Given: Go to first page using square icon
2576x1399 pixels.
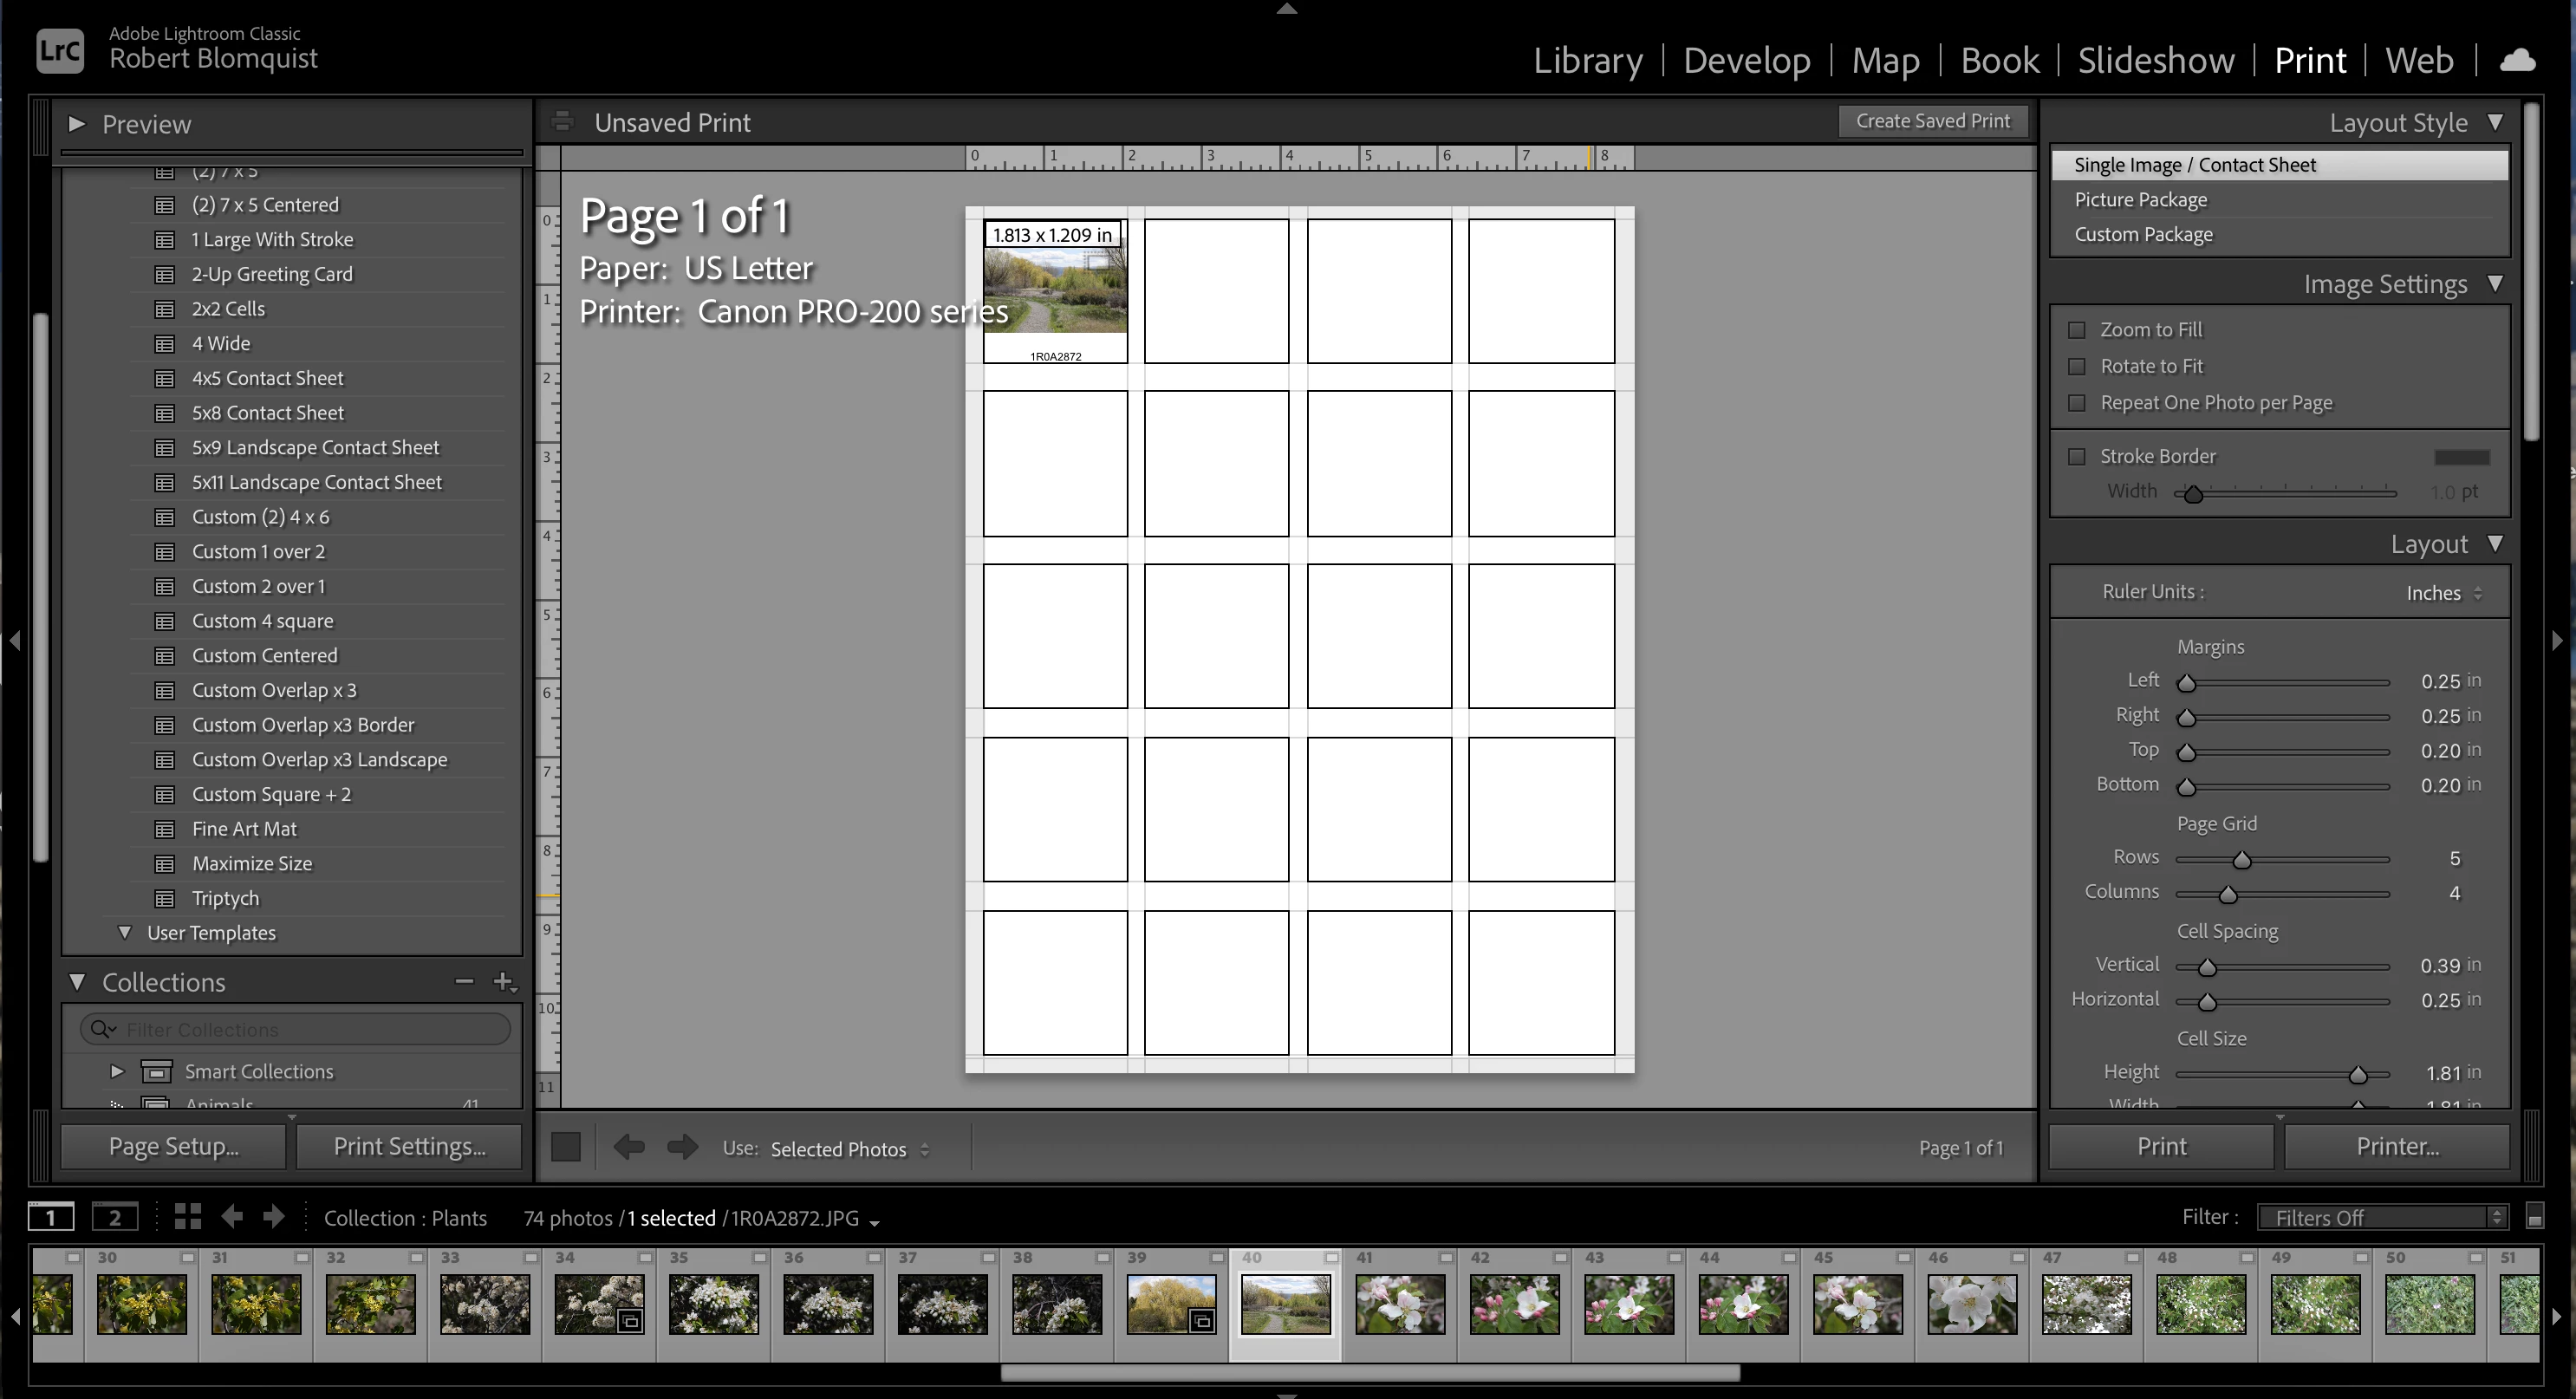Looking at the screenshot, I should coord(566,1147).
